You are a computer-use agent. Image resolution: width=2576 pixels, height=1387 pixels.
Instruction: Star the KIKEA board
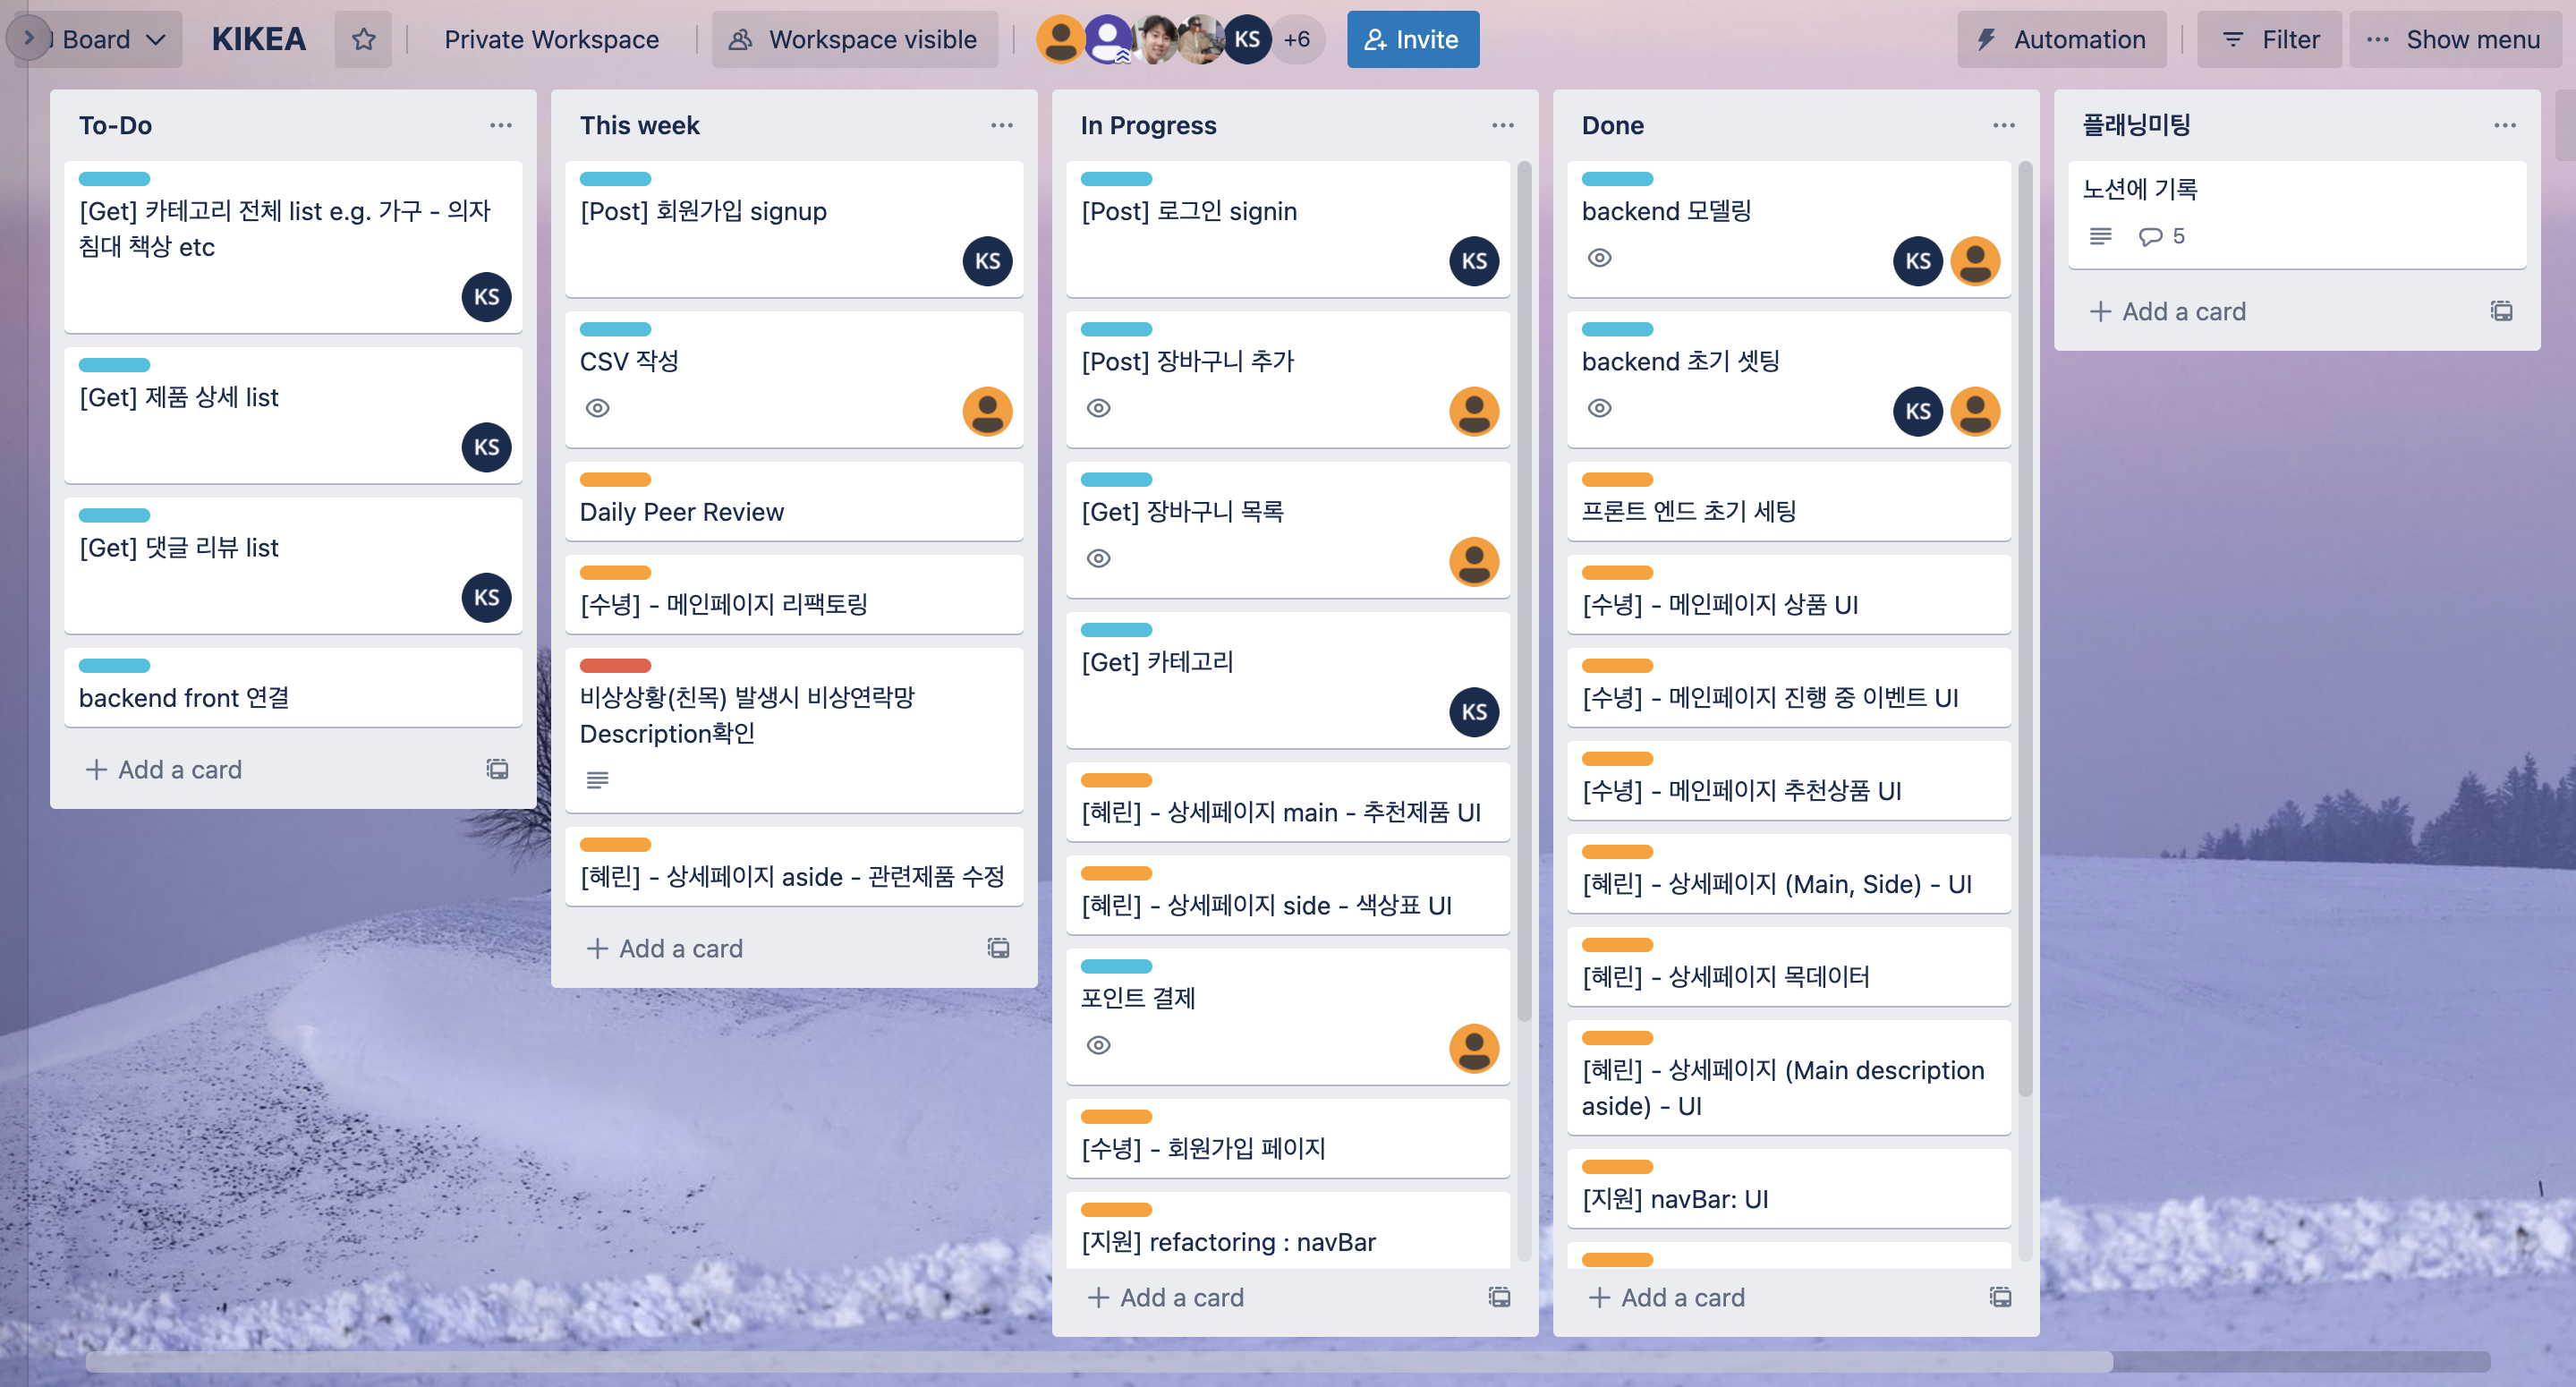363,39
